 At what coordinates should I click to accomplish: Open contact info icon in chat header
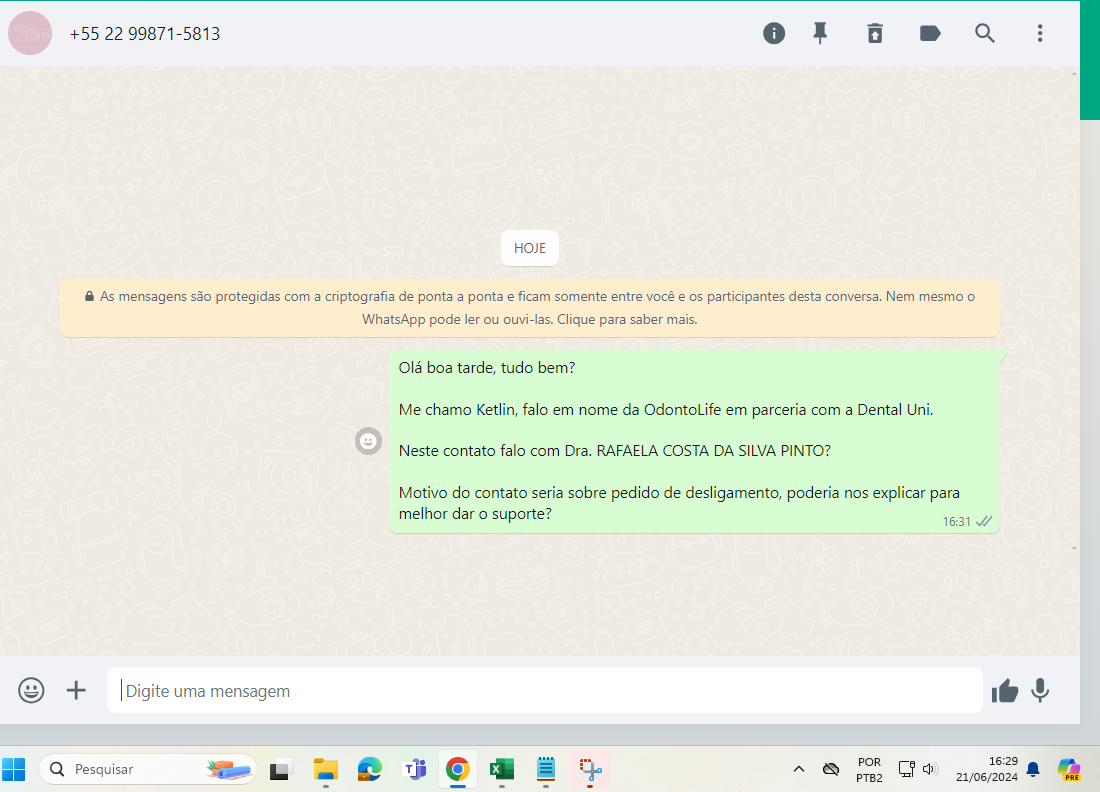(774, 33)
